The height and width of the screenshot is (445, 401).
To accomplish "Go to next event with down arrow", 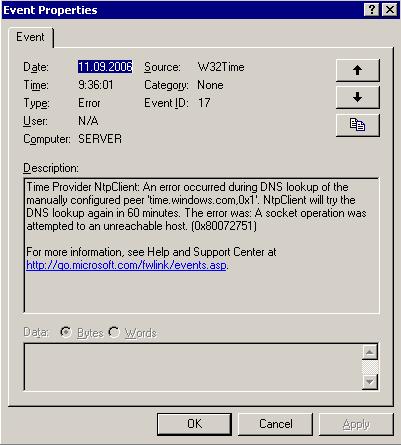I will pyautogui.click(x=358, y=97).
